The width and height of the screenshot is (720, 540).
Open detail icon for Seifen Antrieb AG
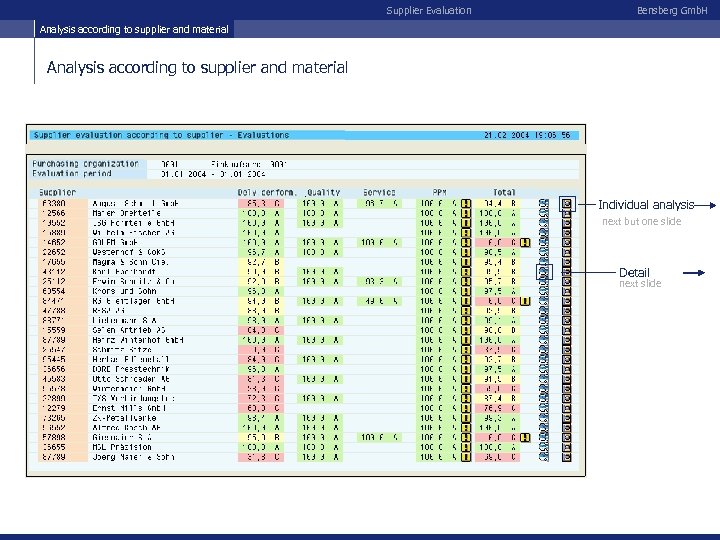click(x=544, y=330)
